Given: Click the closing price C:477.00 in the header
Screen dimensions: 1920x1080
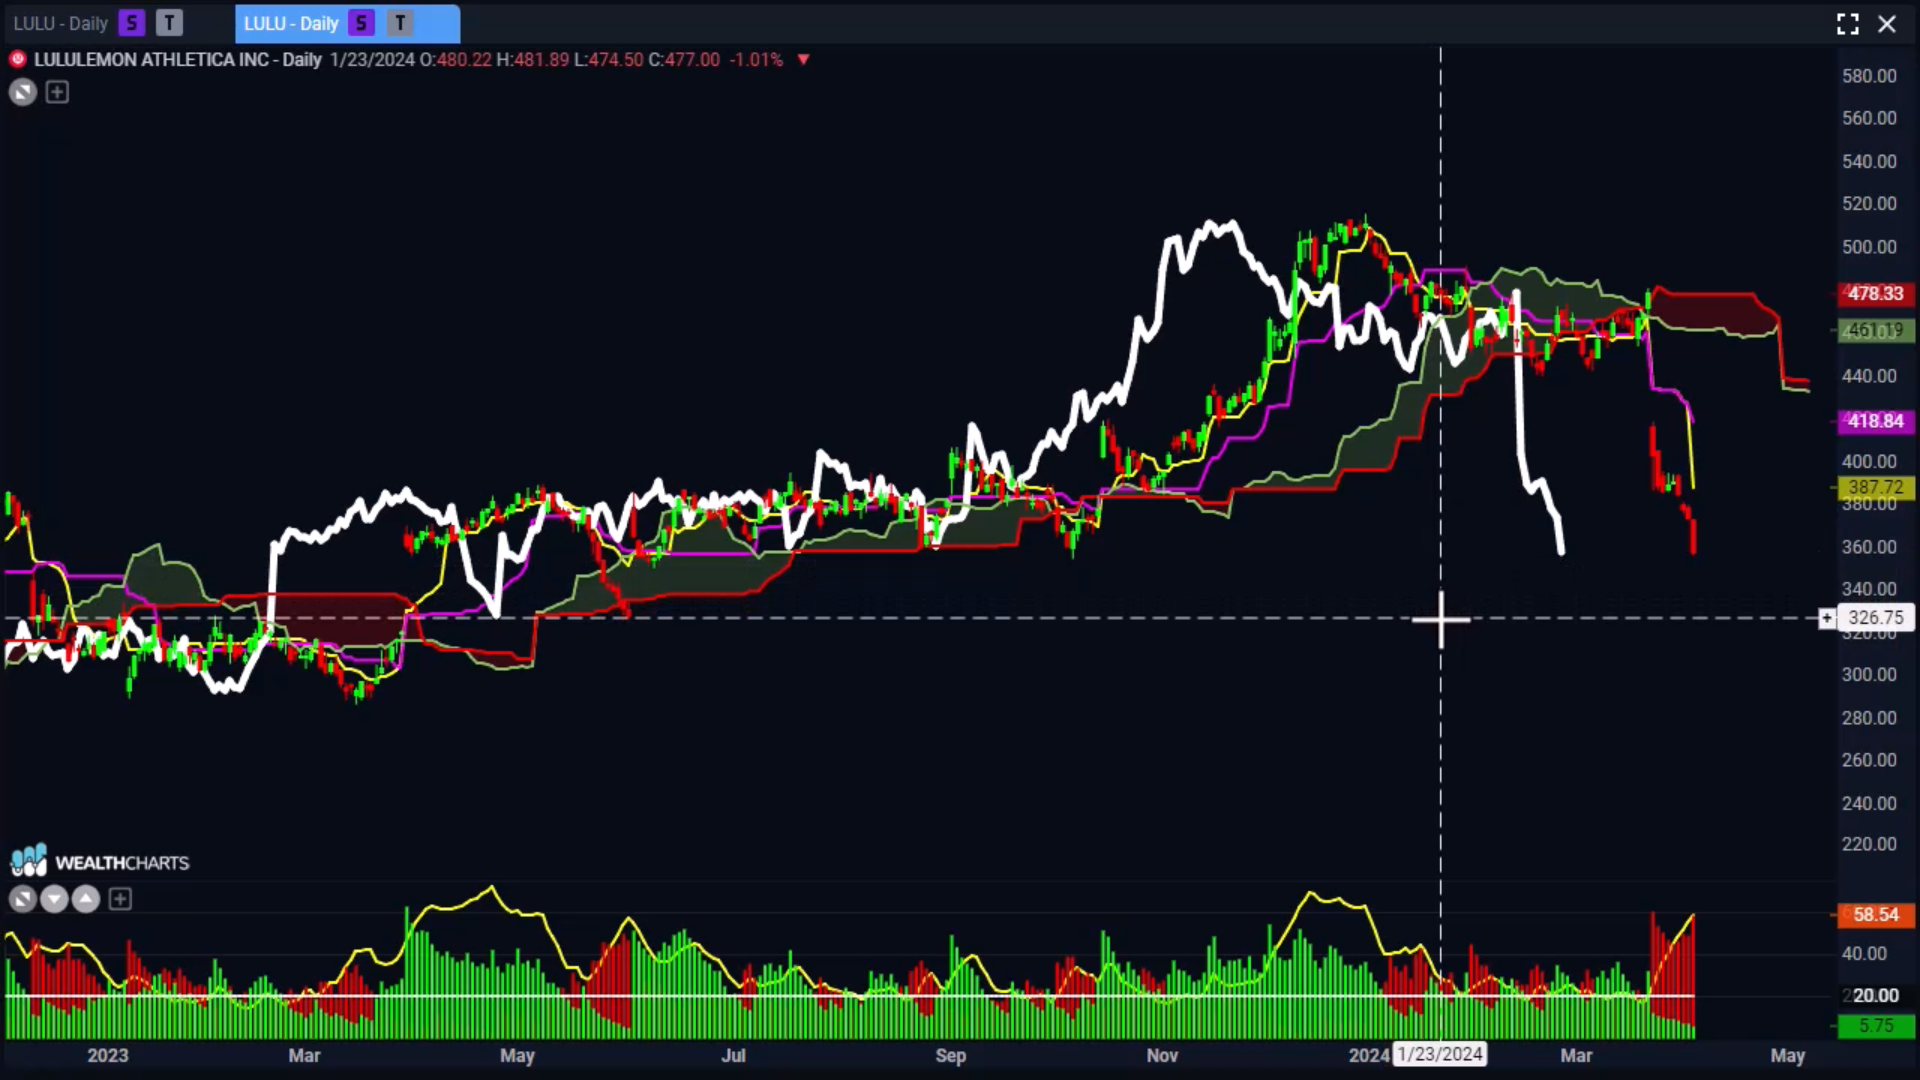Looking at the screenshot, I should click(x=684, y=60).
